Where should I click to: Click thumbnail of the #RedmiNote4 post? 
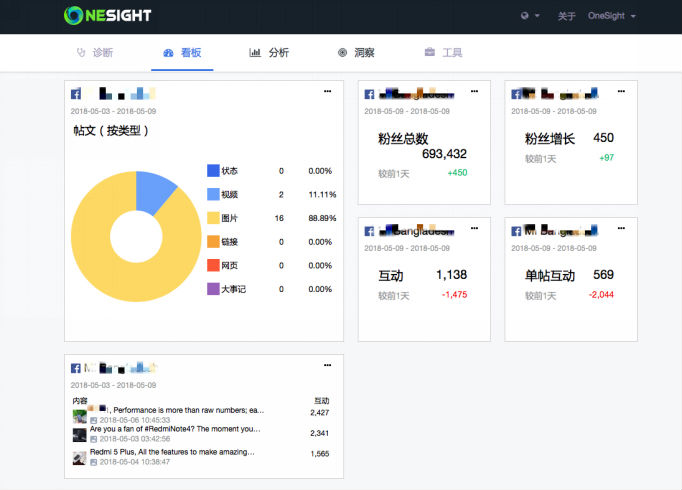click(x=80, y=435)
